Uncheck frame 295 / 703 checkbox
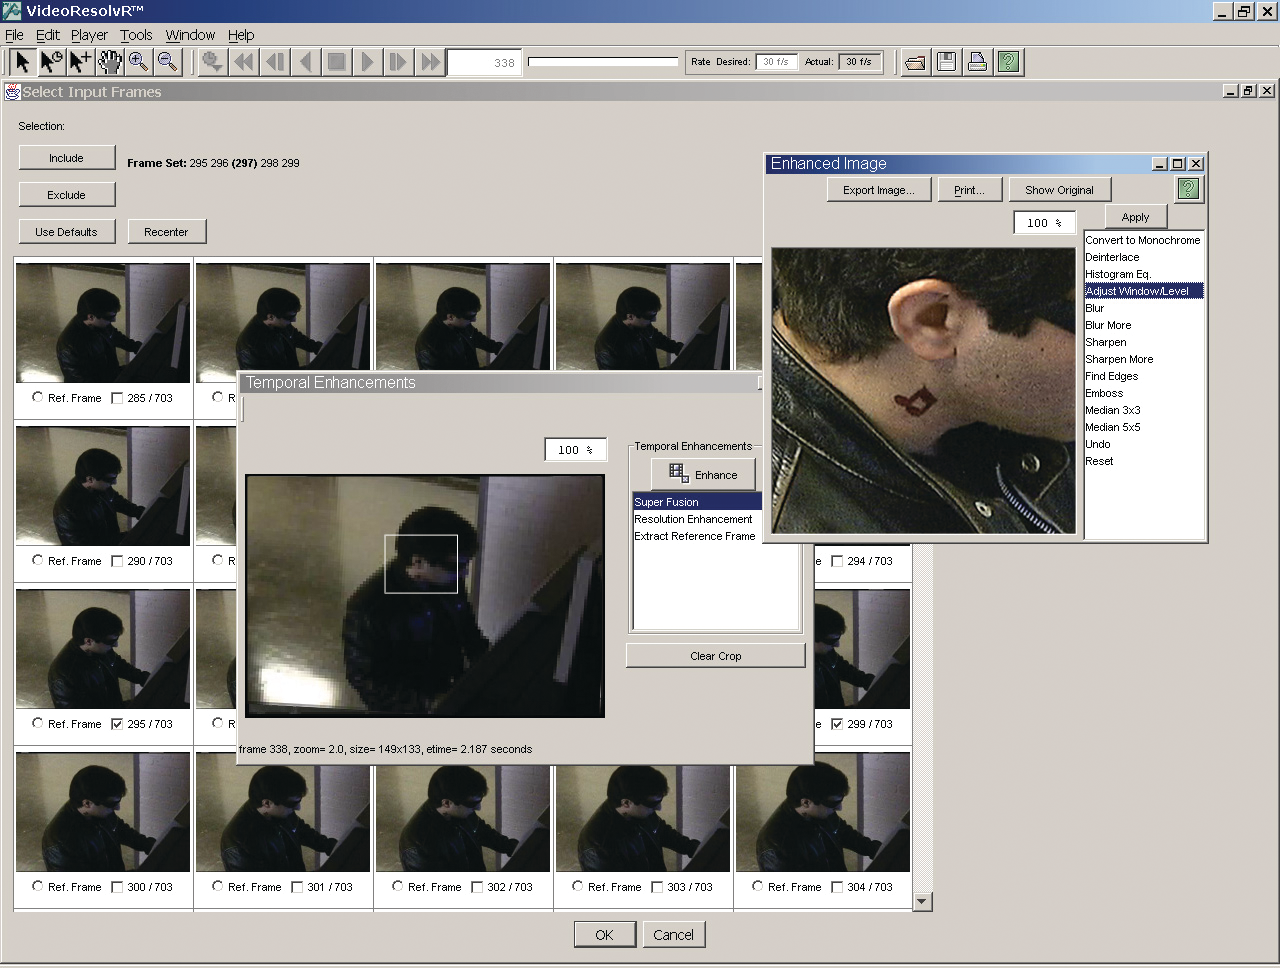Image resolution: width=1280 pixels, height=968 pixels. tap(117, 723)
